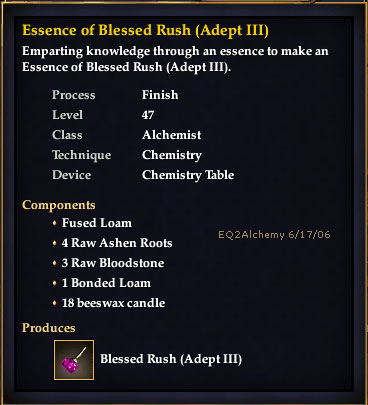This screenshot has width=368, height=405.
Task: Click the Alchemist class value
Action: tap(172, 135)
